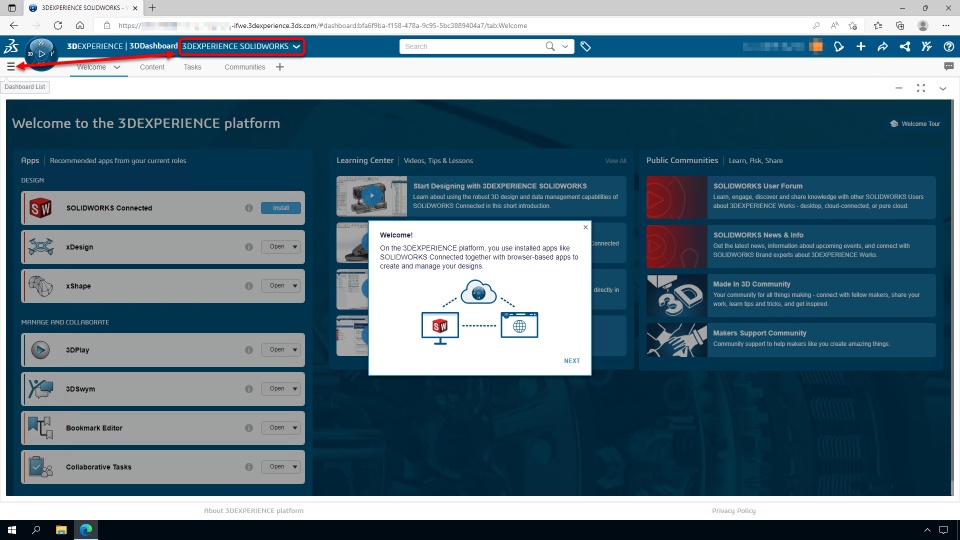The height and width of the screenshot is (540, 960).
Task: Open SOLIDWORKS News & Info community
Action: tap(791, 246)
